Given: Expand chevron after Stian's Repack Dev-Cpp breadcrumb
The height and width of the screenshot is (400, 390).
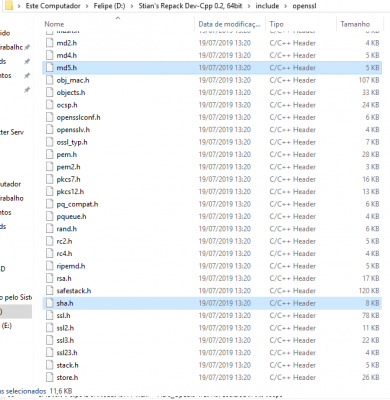Looking at the screenshot, I should (x=249, y=6).
